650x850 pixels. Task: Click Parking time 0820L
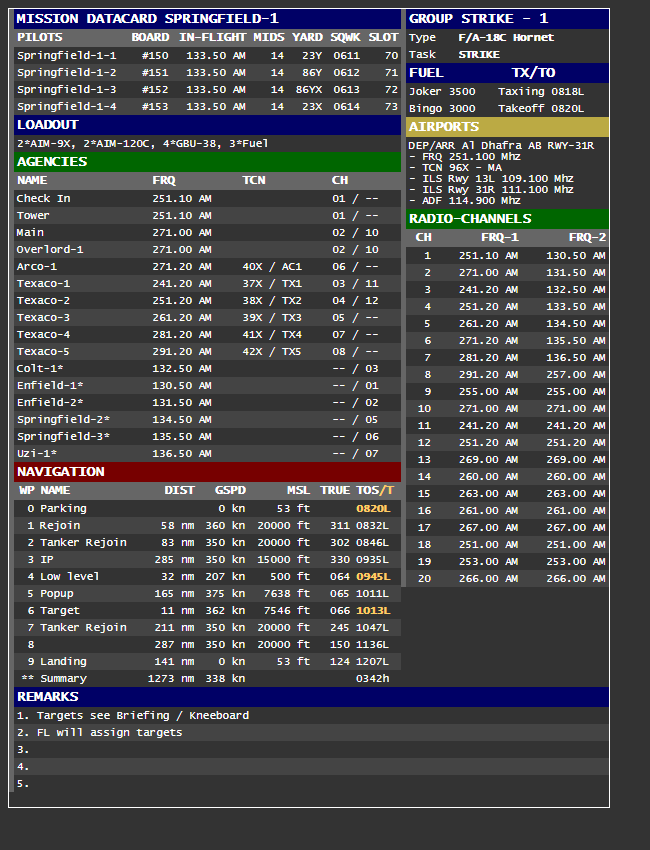coord(373,508)
